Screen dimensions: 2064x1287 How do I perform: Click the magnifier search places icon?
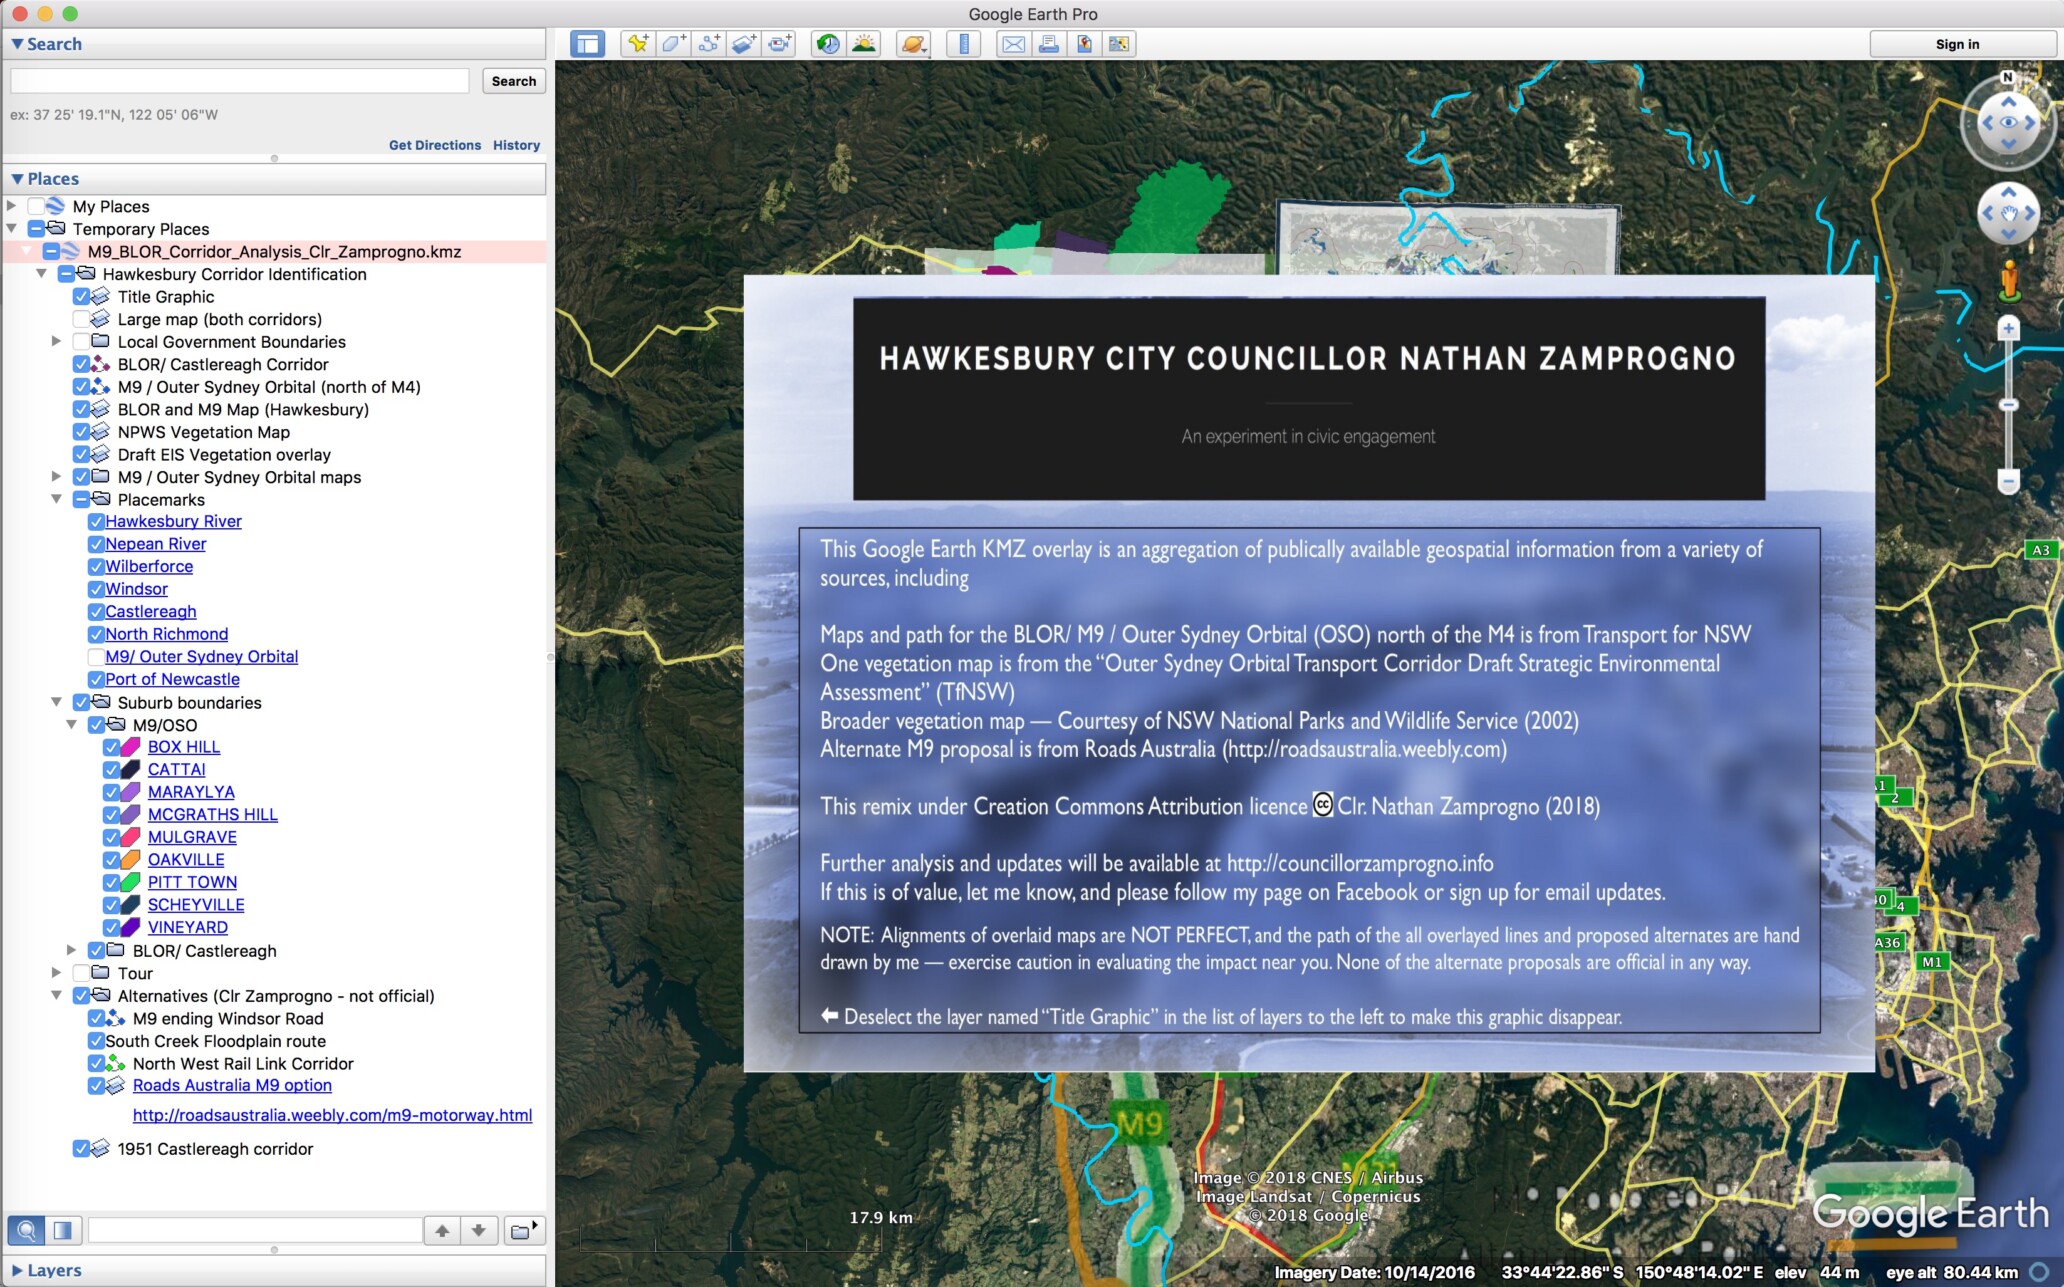[27, 1230]
